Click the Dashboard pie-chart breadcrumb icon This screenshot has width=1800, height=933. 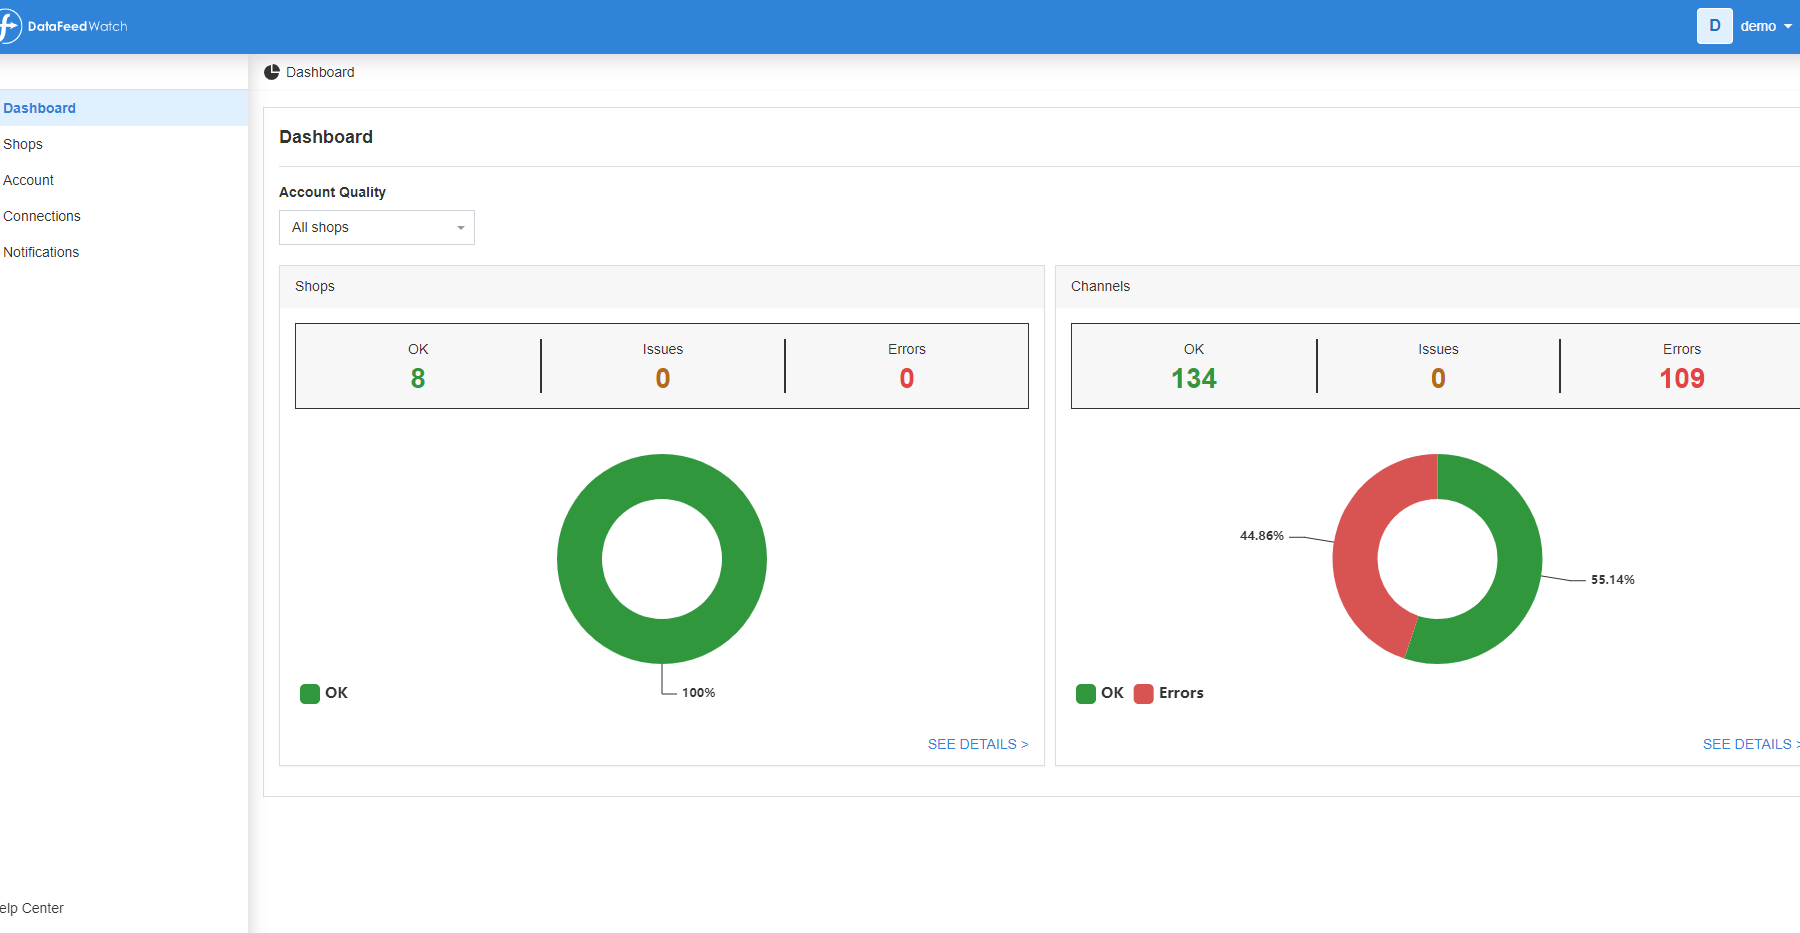tap(272, 72)
